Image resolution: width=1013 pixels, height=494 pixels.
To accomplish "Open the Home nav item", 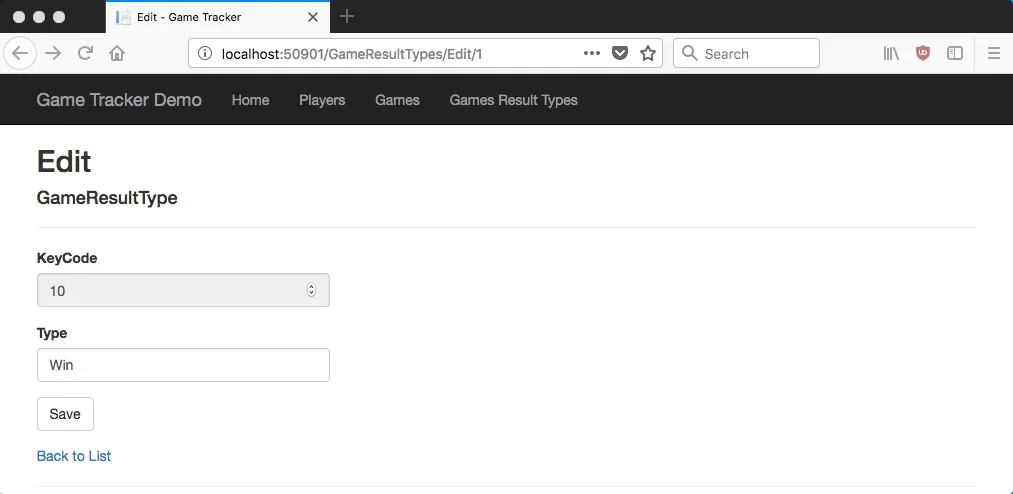I will click(251, 100).
